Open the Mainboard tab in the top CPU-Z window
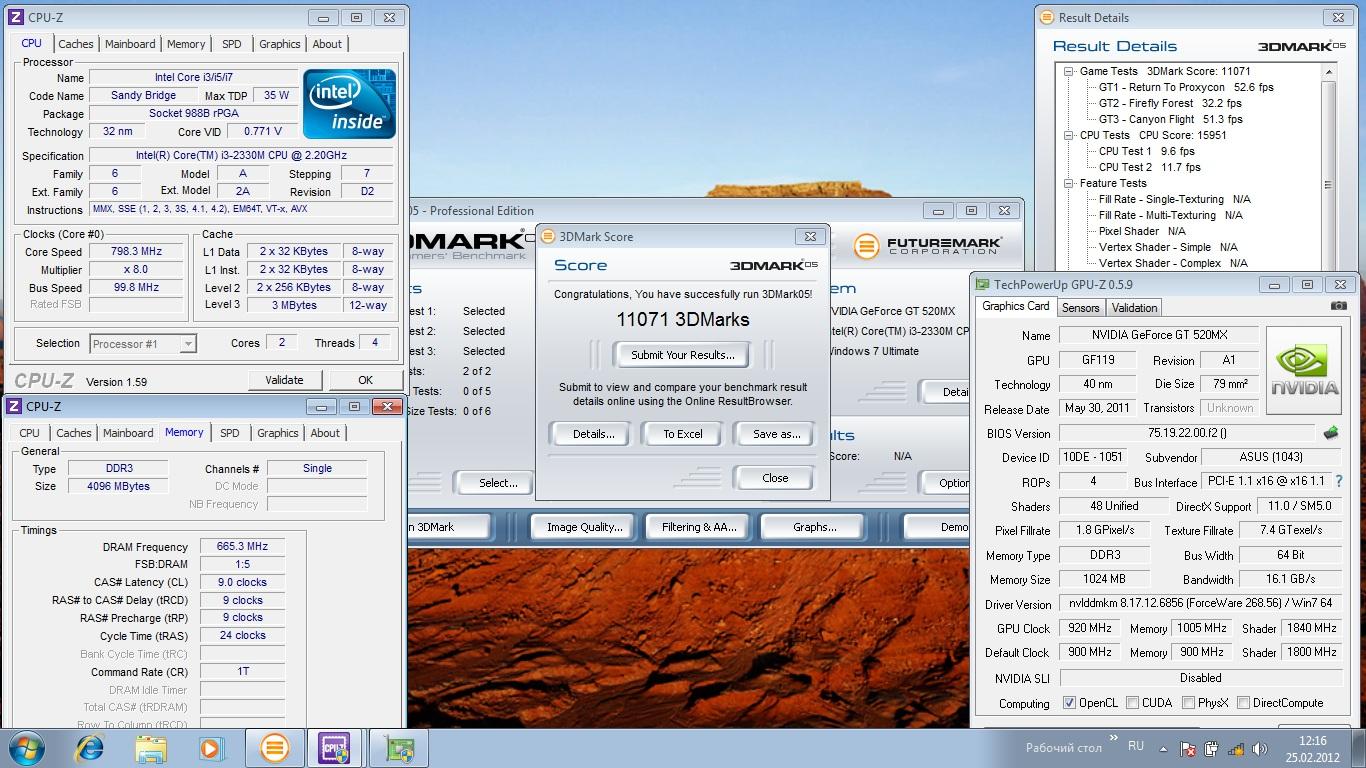1366x768 pixels. [x=130, y=44]
